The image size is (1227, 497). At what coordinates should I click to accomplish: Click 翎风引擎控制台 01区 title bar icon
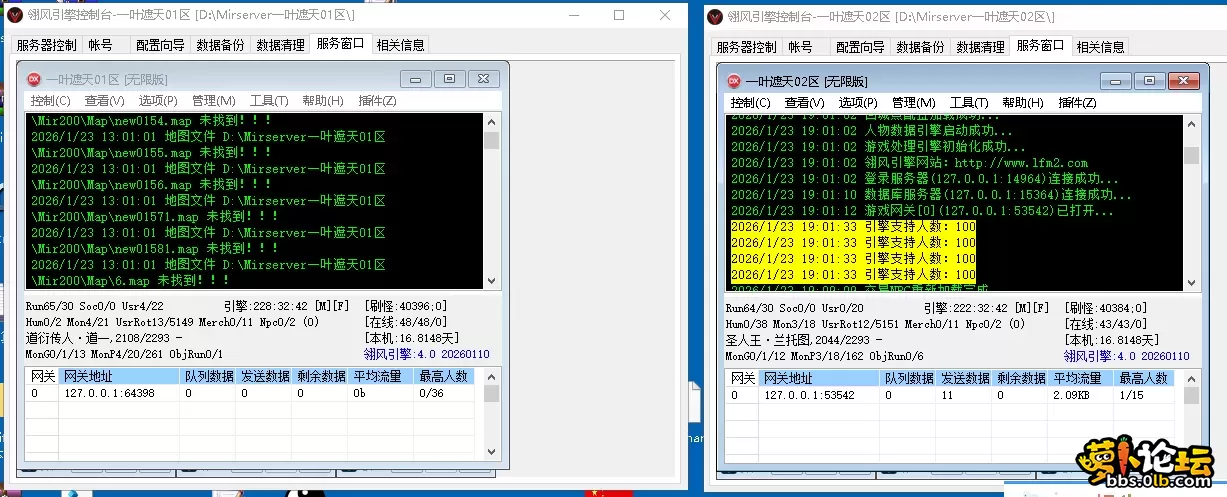14,15
